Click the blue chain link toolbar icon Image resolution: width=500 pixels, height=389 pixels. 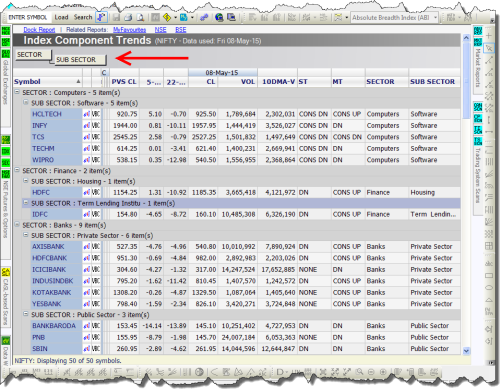click(204, 17)
